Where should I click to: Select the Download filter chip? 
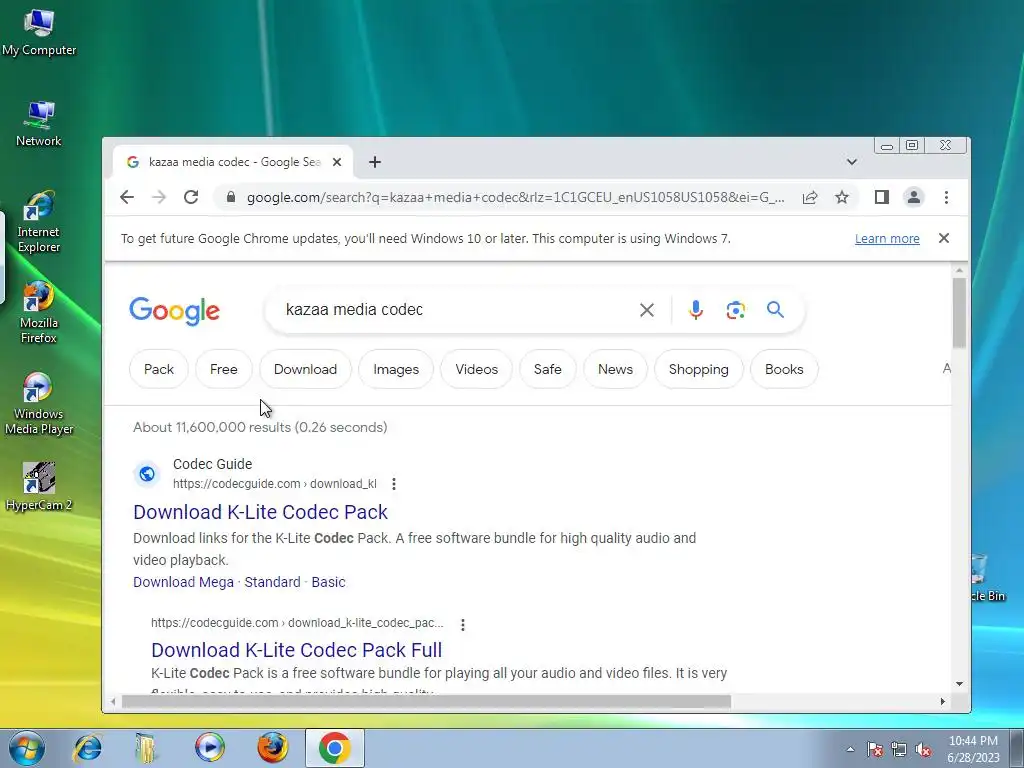click(306, 369)
